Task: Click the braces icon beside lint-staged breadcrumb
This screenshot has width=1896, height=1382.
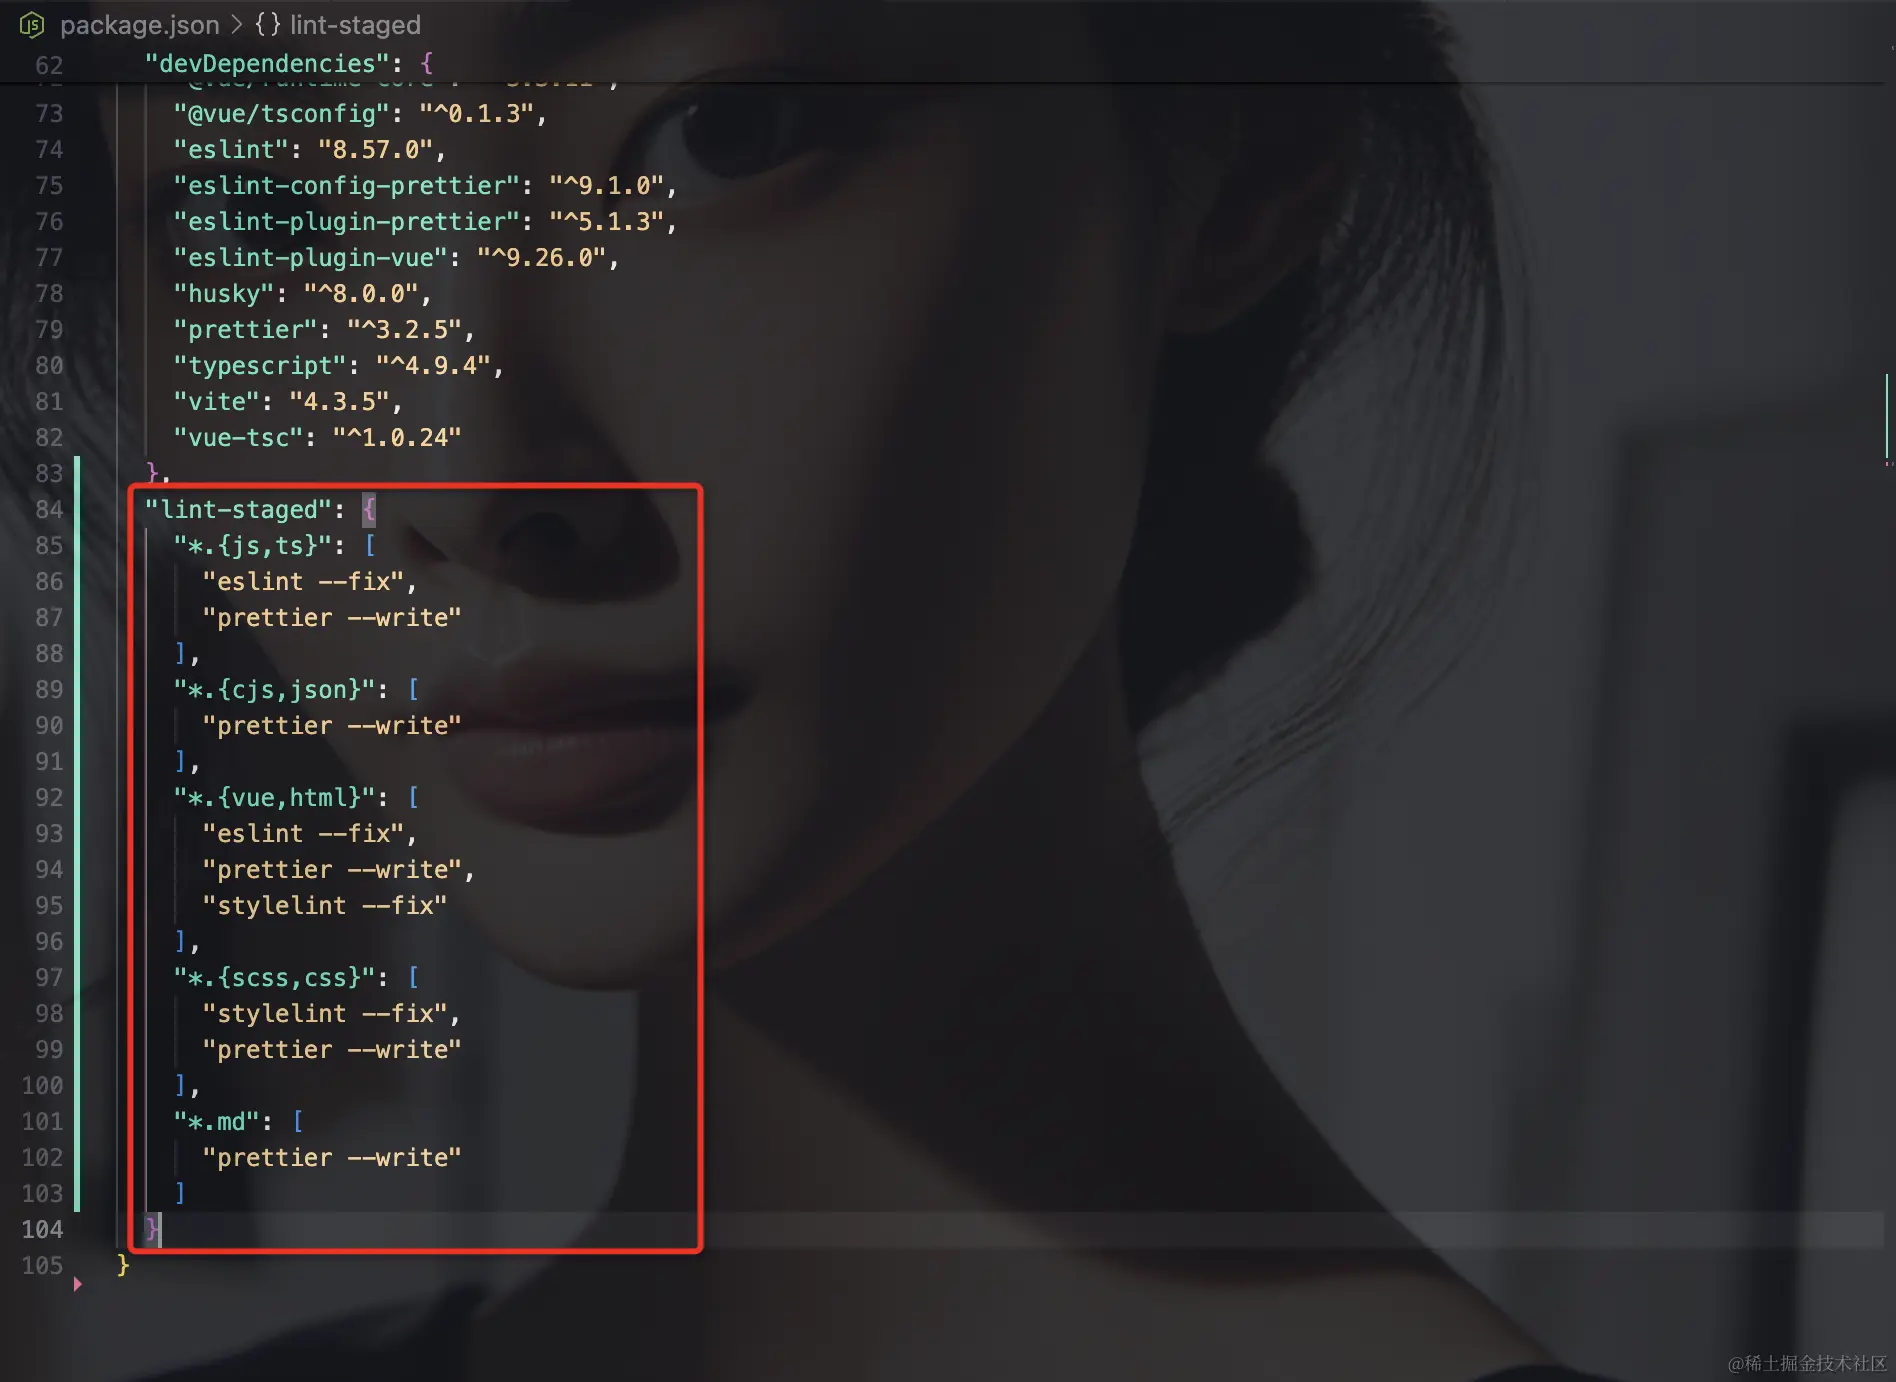Action: pos(268,25)
